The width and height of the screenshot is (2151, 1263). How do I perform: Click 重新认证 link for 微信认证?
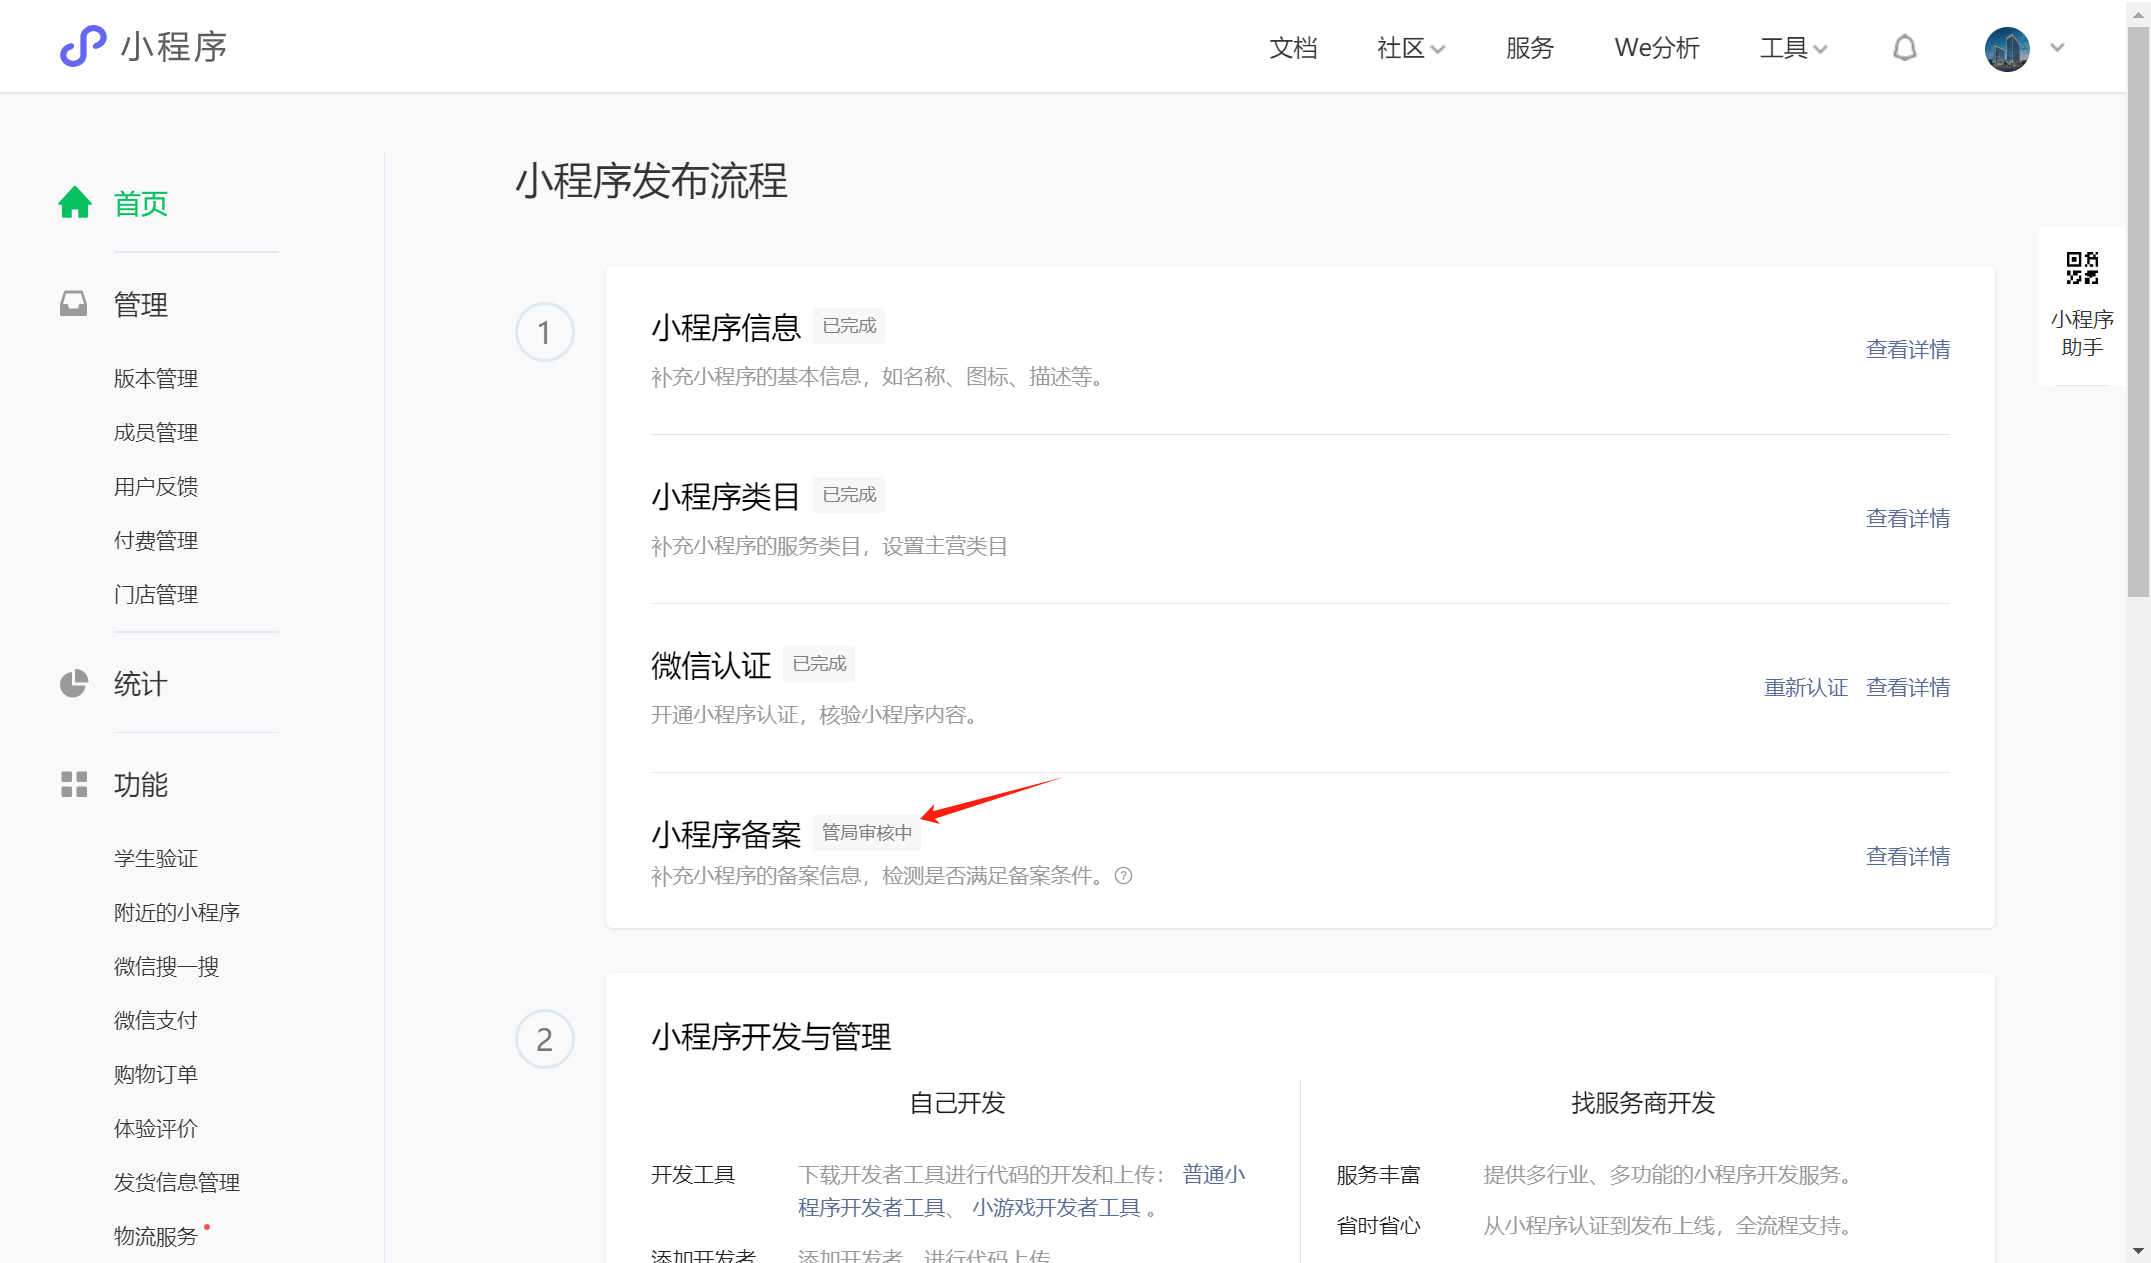point(1805,687)
